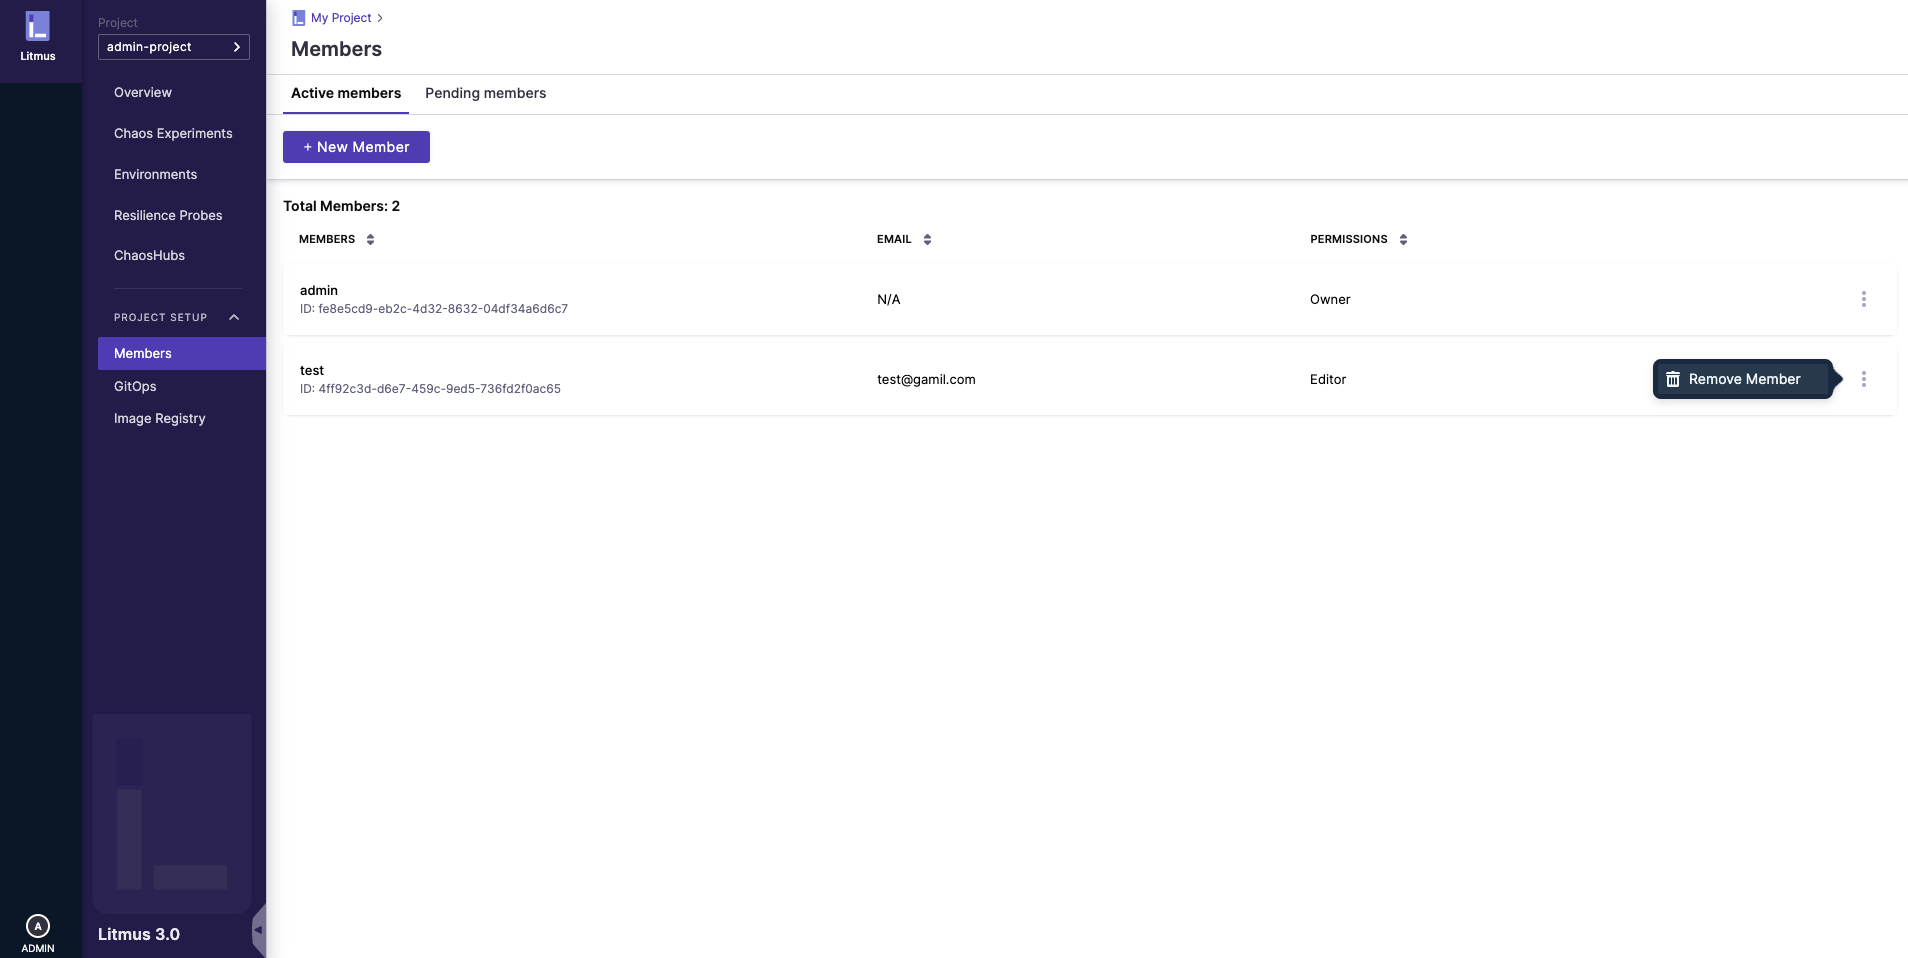
Task: Open the admin-project project selector
Action: [173, 47]
